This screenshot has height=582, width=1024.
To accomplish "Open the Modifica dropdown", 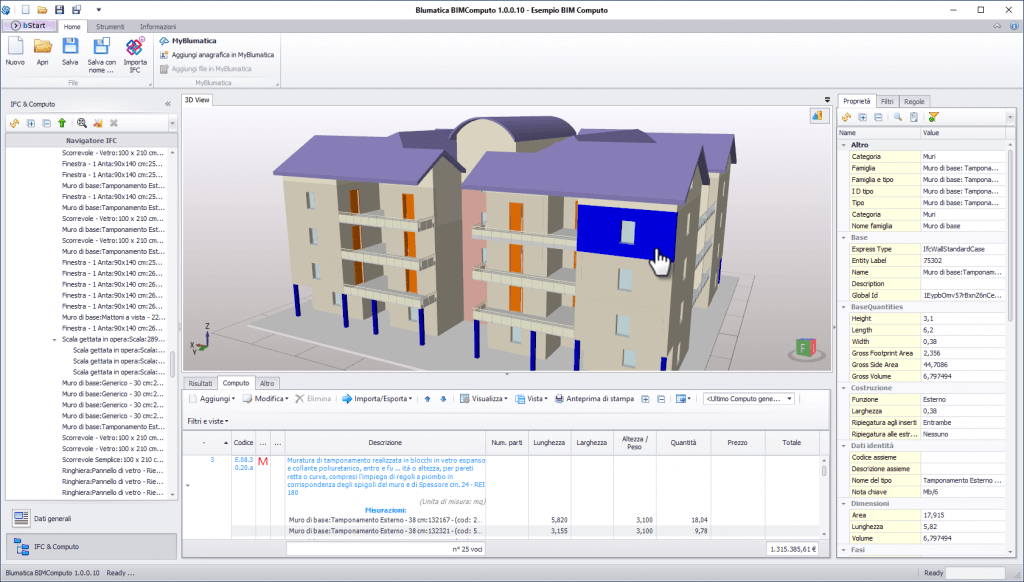I will tap(266, 399).
